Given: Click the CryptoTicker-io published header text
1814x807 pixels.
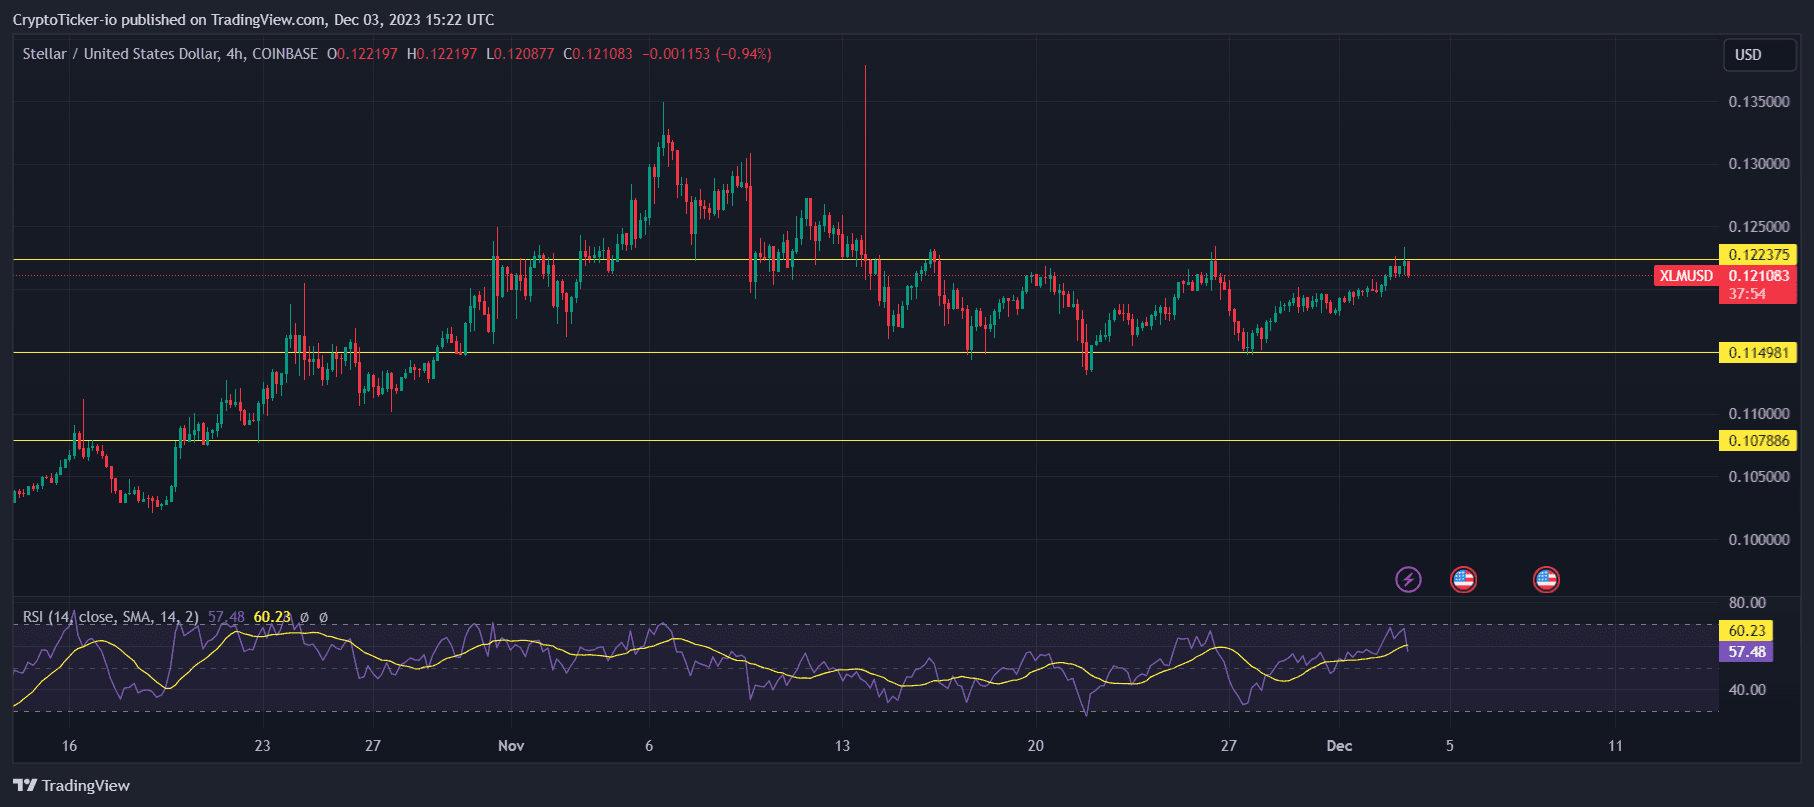Looking at the screenshot, I should point(253,20).
